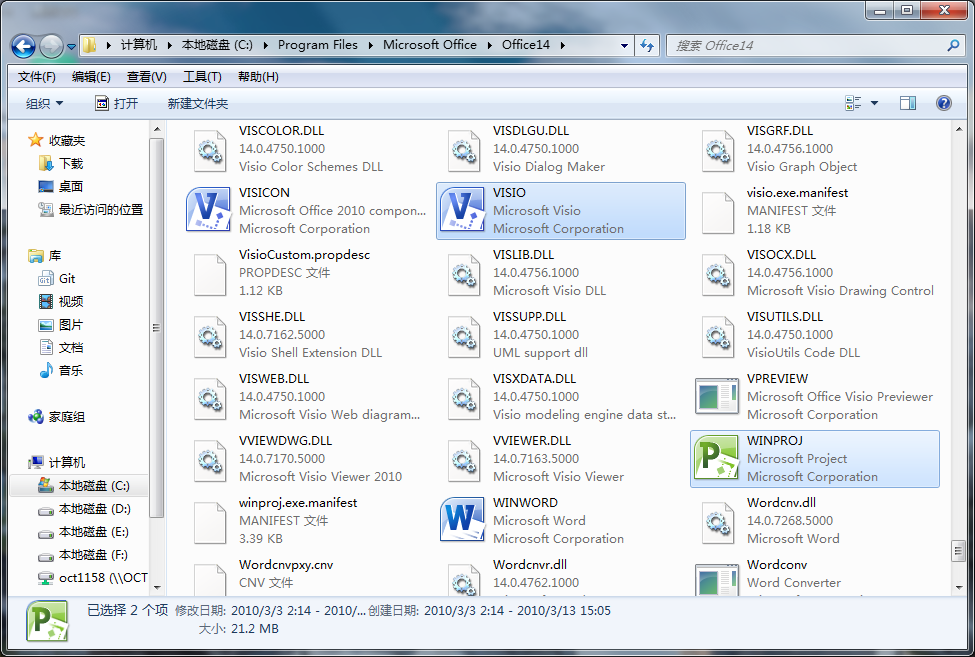Expand the address bar history dropdown

point(624,45)
